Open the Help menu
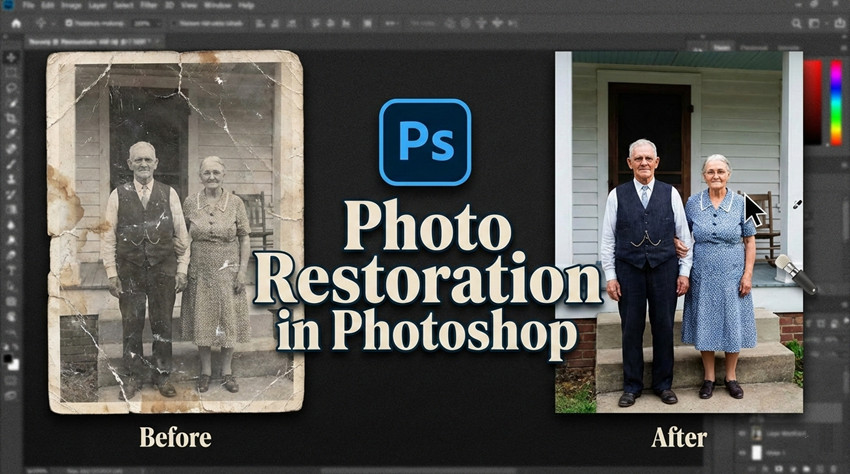This screenshot has width=850, height=474. (246, 5)
